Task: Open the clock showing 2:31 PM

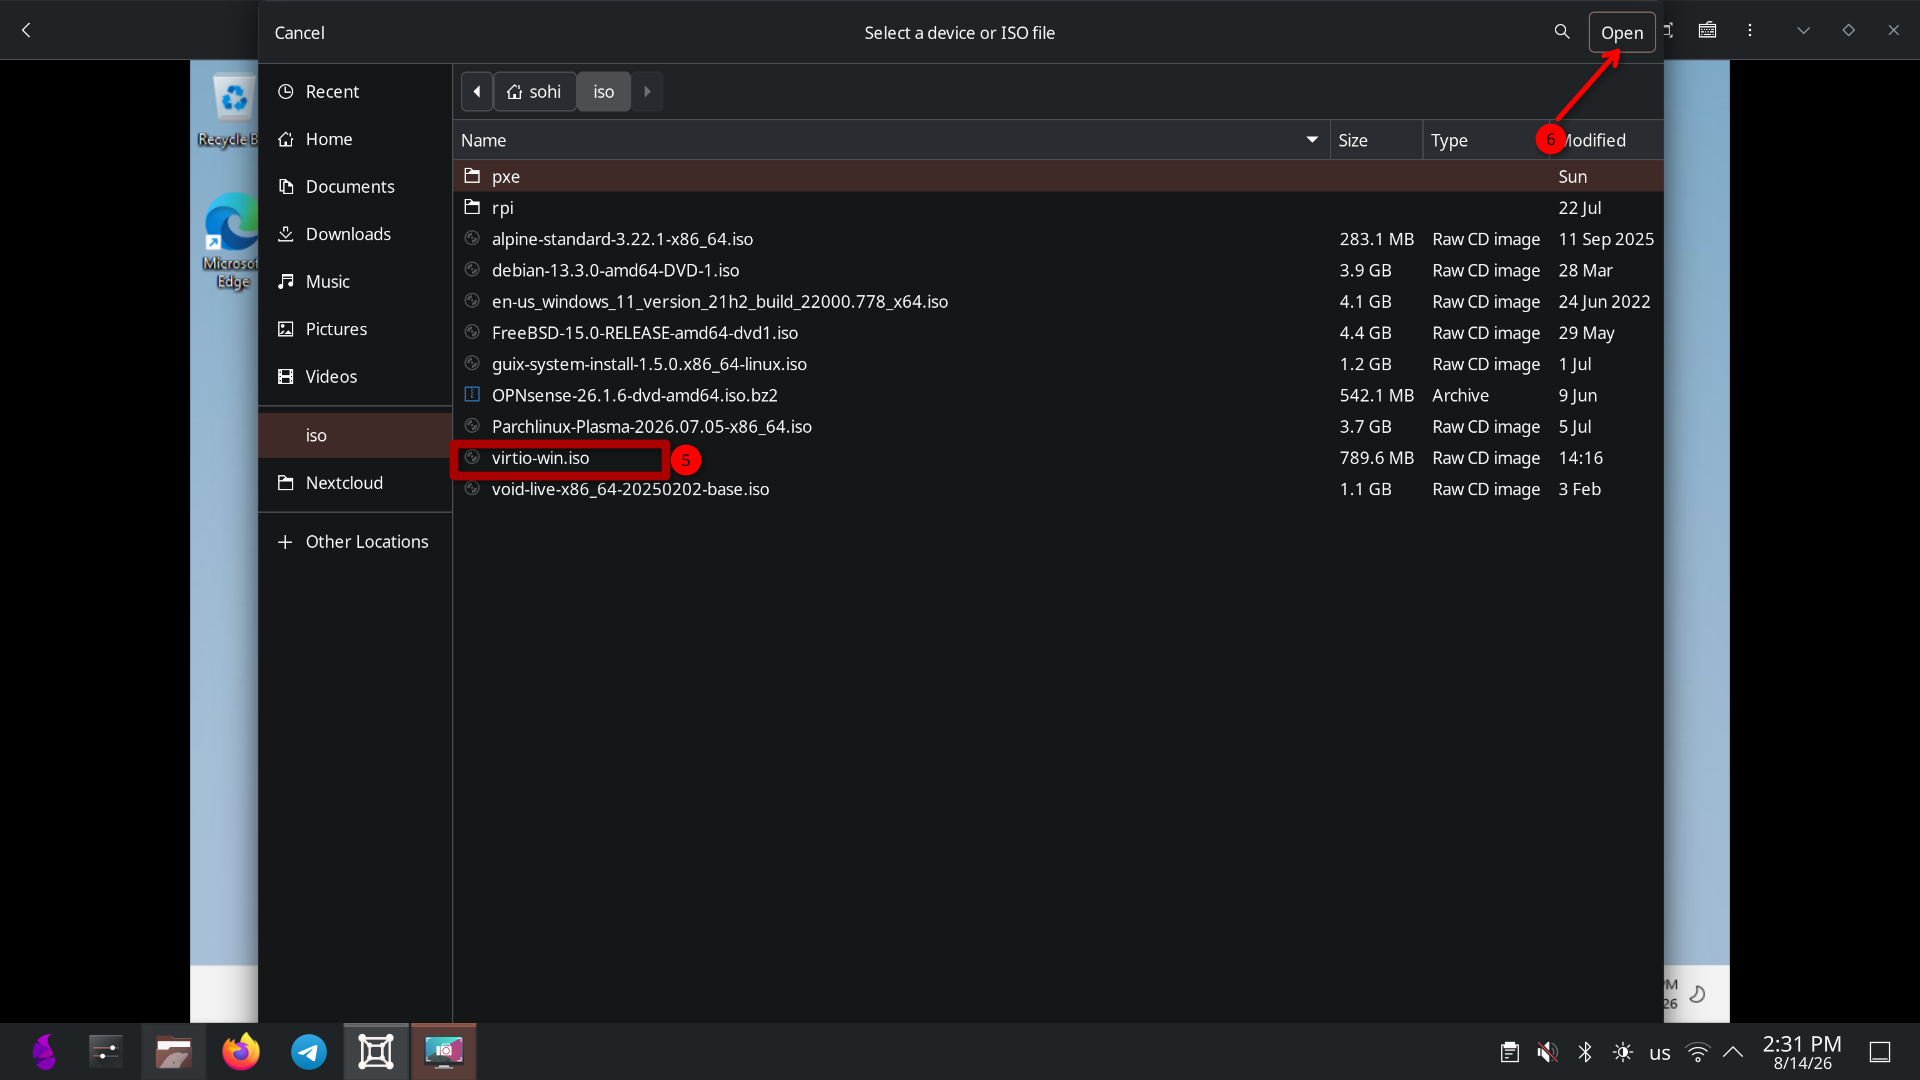Action: [x=1802, y=1052]
